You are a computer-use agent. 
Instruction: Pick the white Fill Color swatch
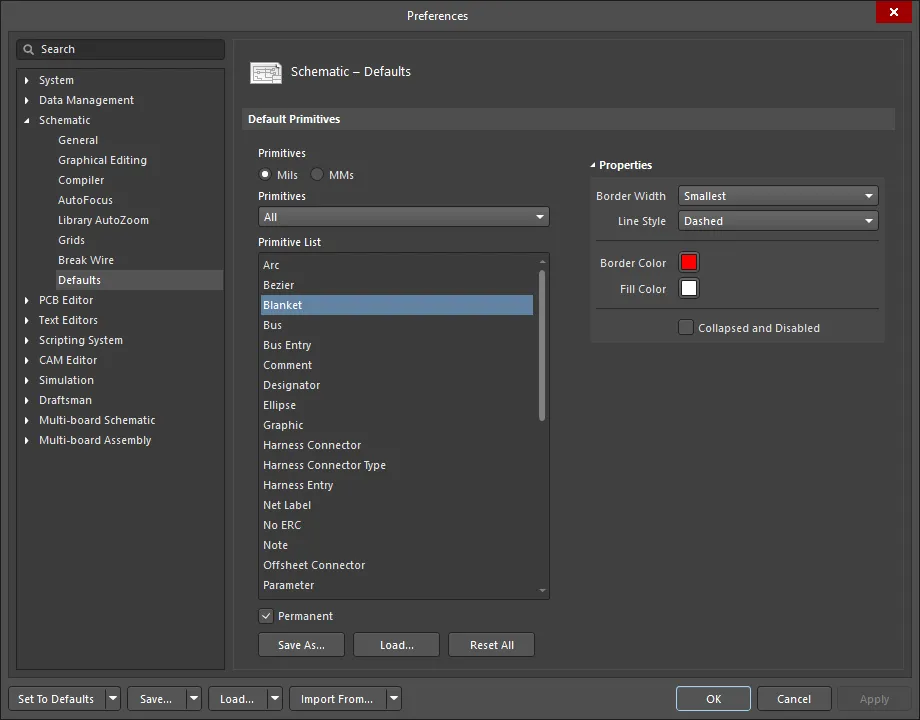point(689,289)
